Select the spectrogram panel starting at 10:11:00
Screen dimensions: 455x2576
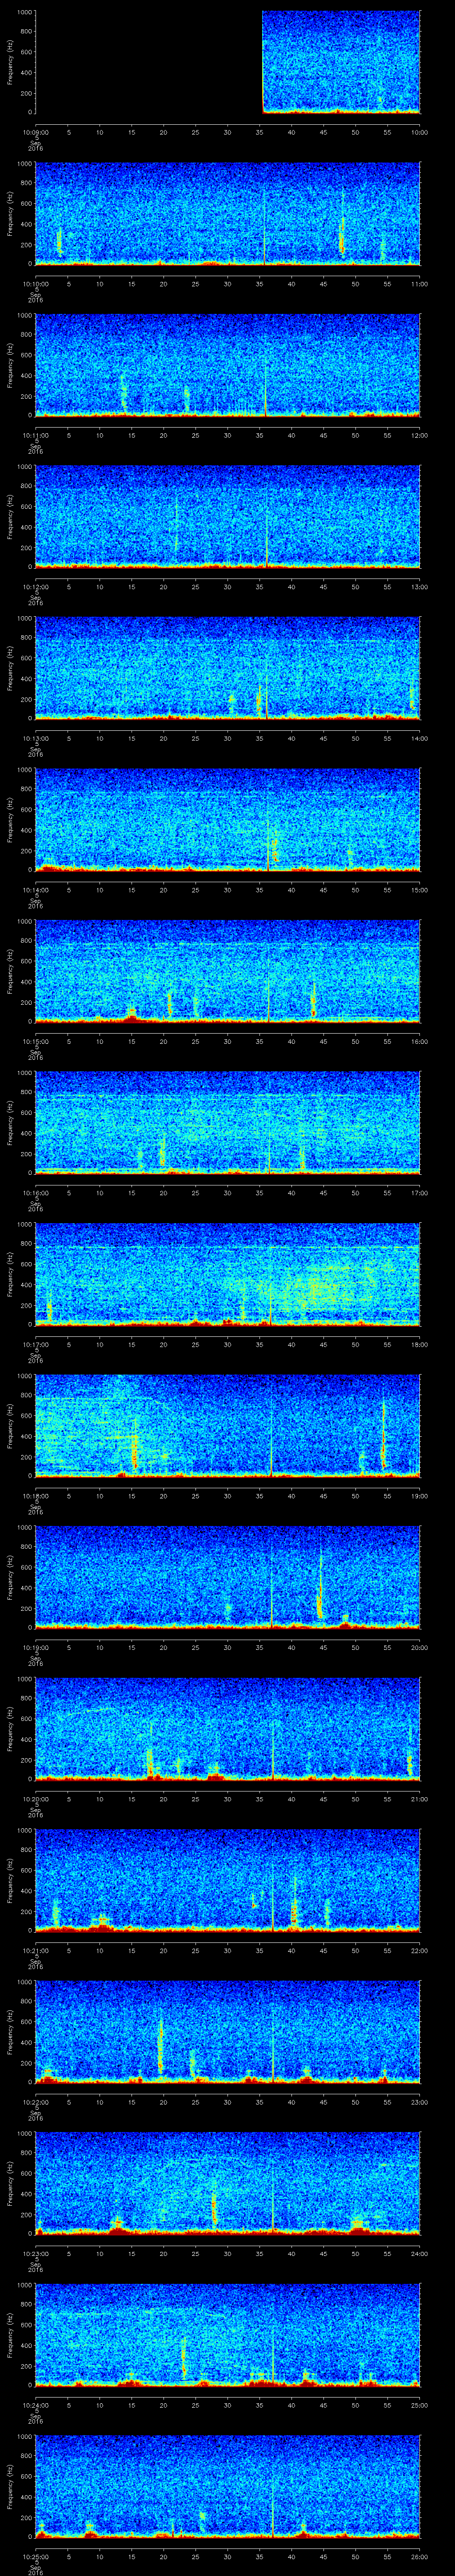227,364
